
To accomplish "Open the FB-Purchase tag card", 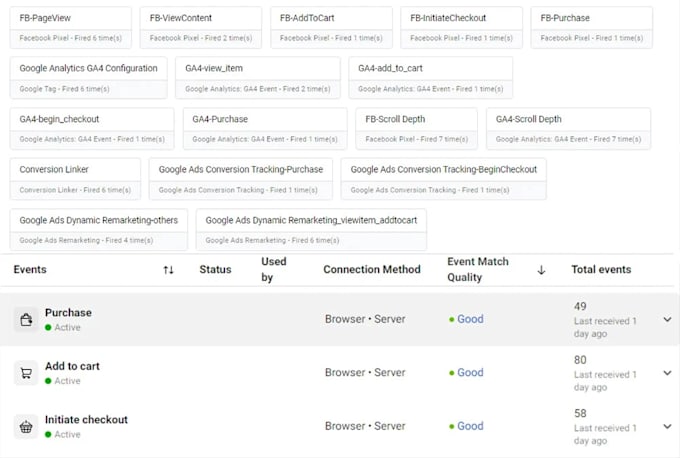I will (592, 27).
